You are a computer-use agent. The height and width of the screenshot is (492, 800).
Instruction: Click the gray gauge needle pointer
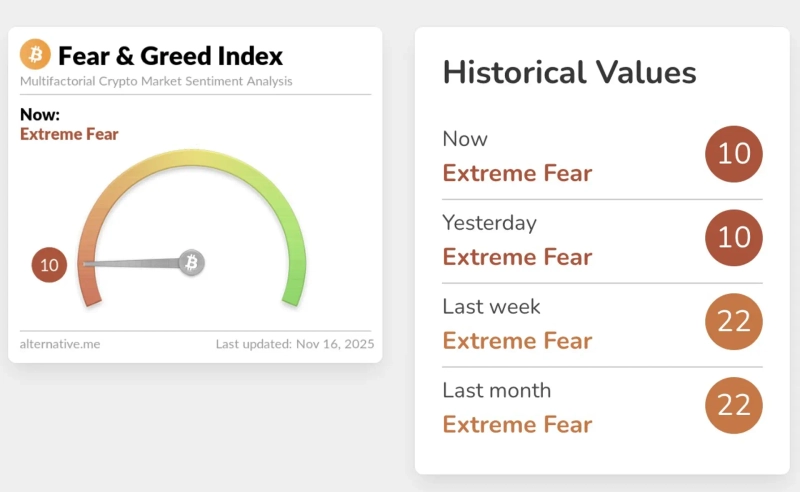tap(130, 264)
